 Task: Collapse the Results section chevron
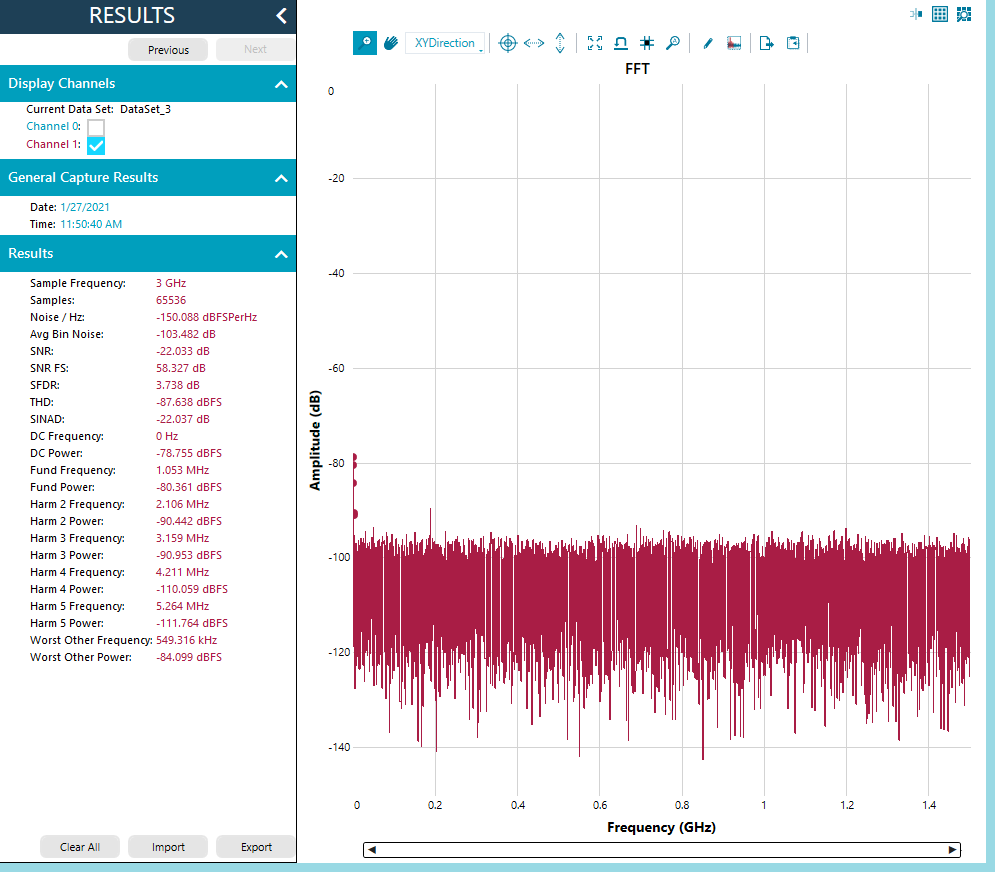(x=281, y=254)
